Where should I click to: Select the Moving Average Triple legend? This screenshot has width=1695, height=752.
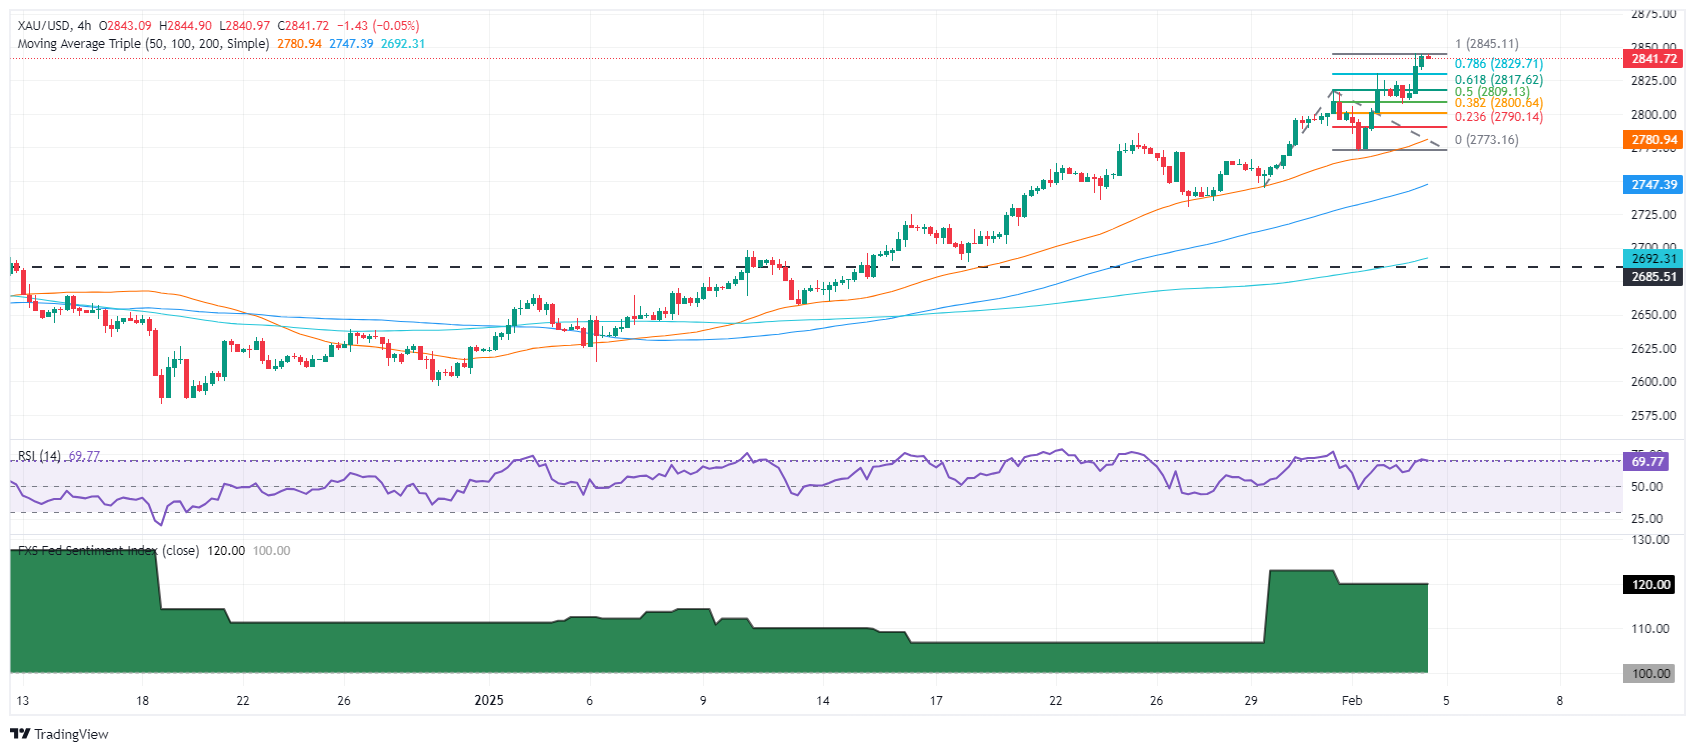click(x=143, y=44)
